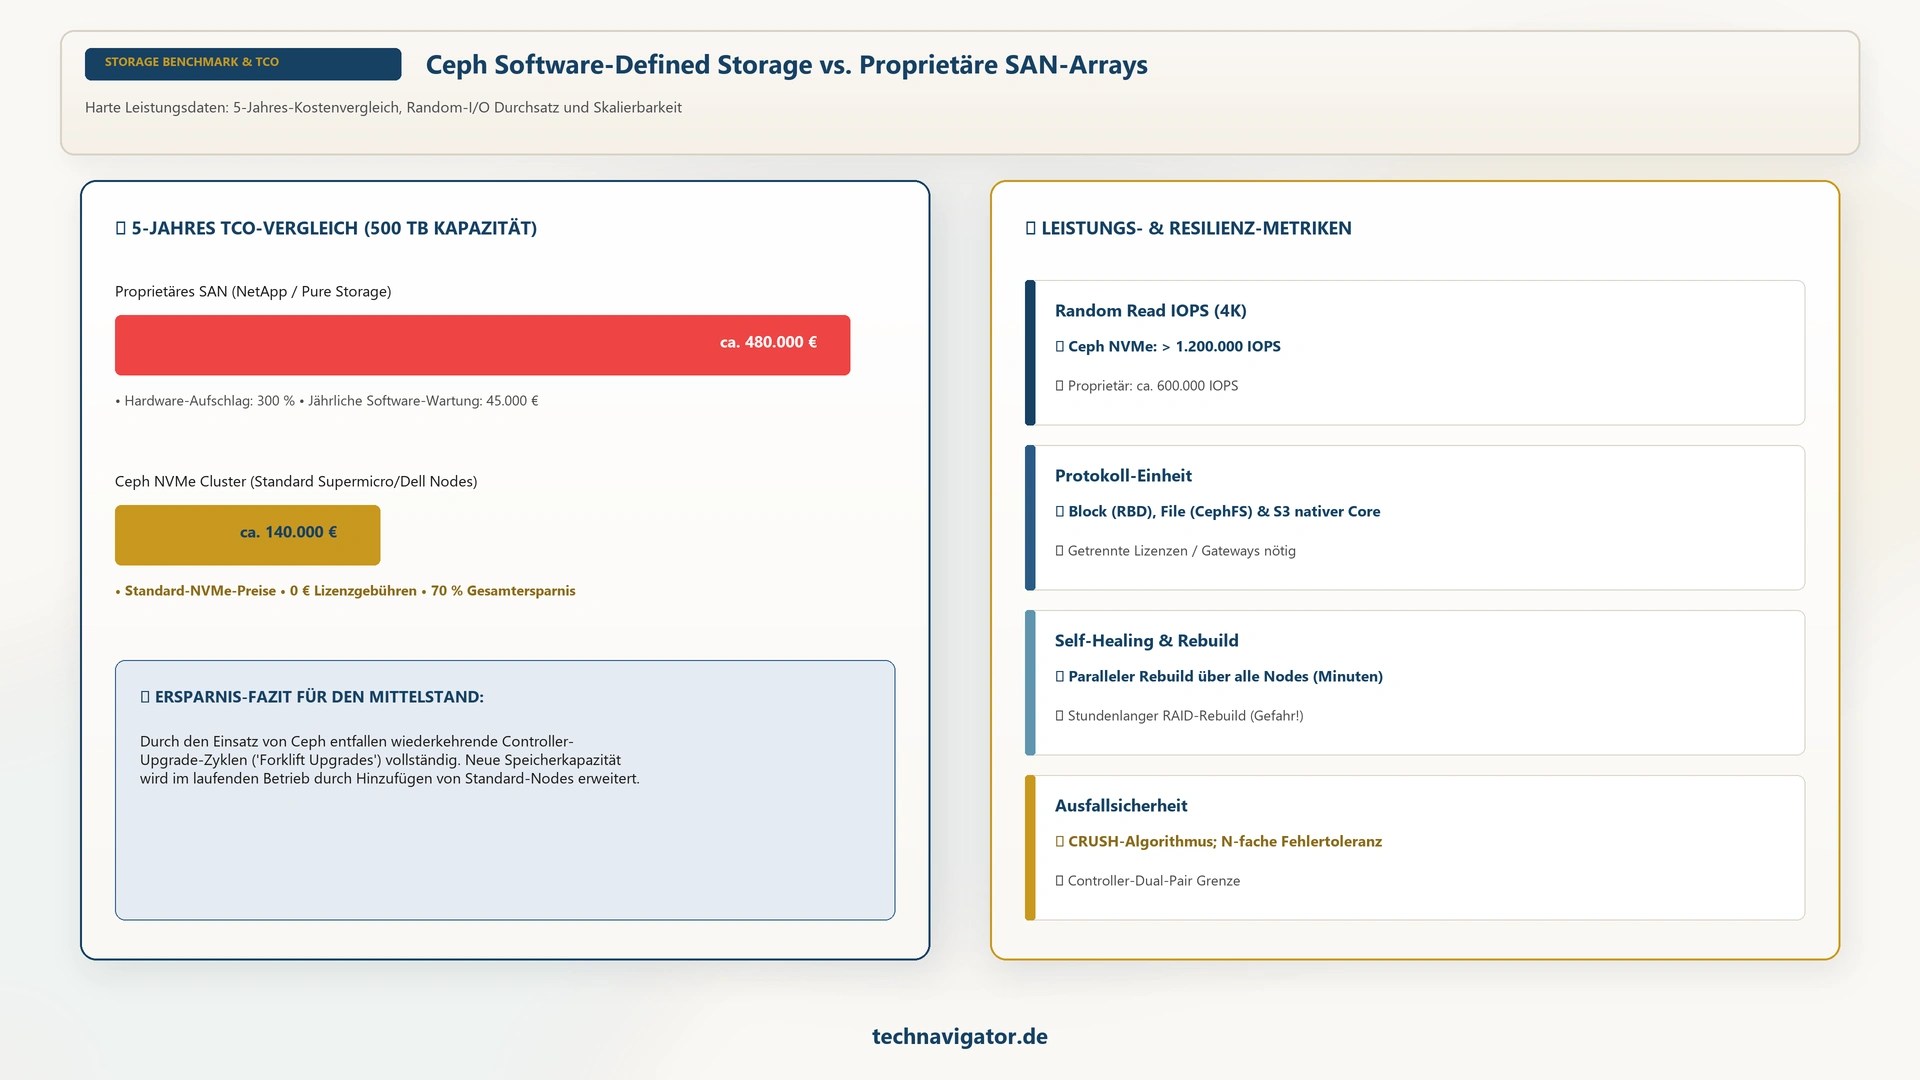Click the gold ca. 140.000 € bar

click(247, 535)
